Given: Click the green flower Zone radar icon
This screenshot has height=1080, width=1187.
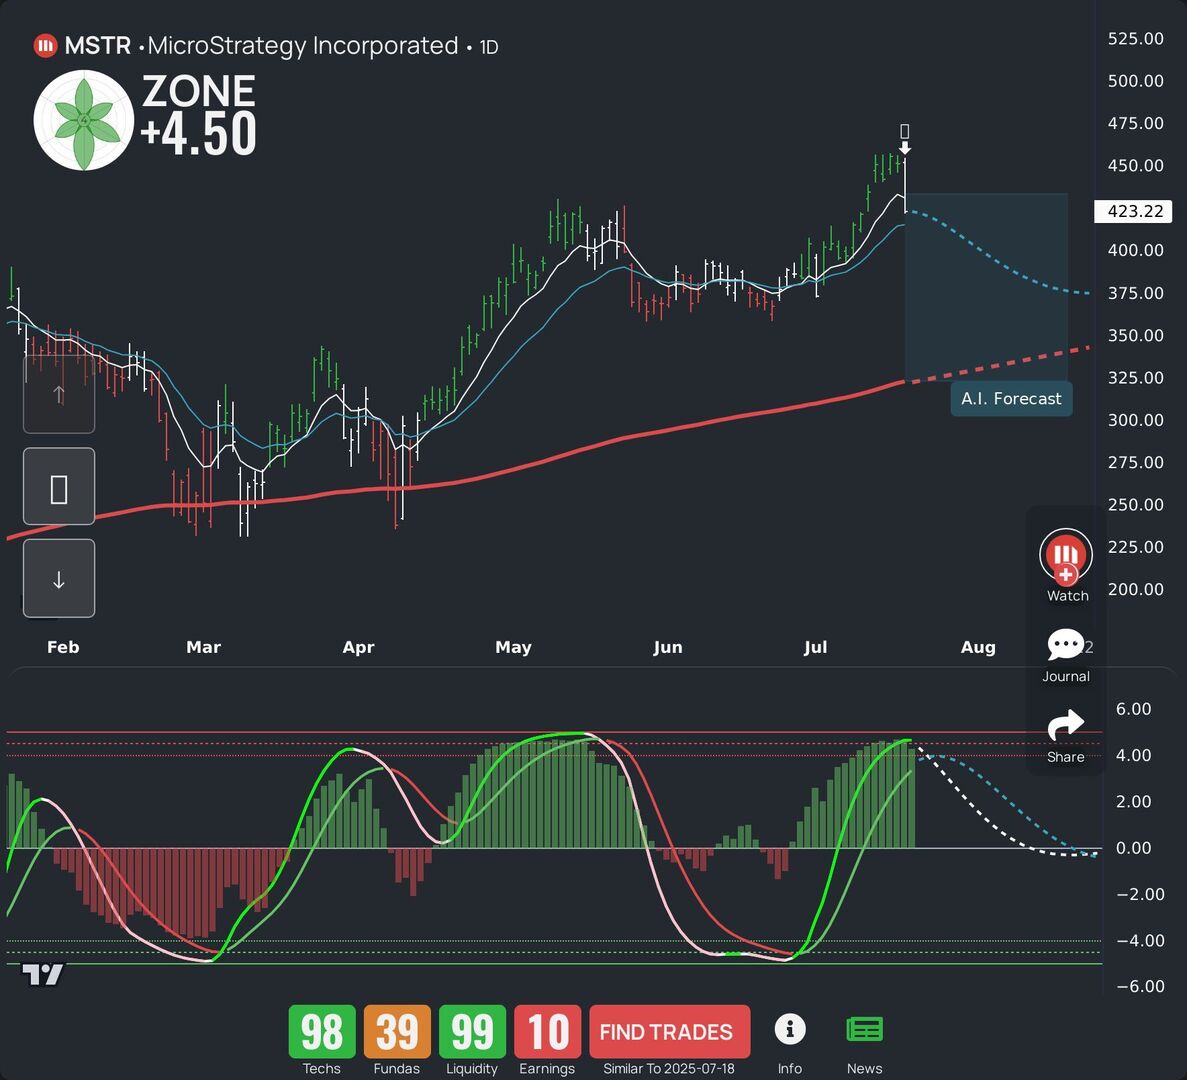Looking at the screenshot, I should pos(84,120).
